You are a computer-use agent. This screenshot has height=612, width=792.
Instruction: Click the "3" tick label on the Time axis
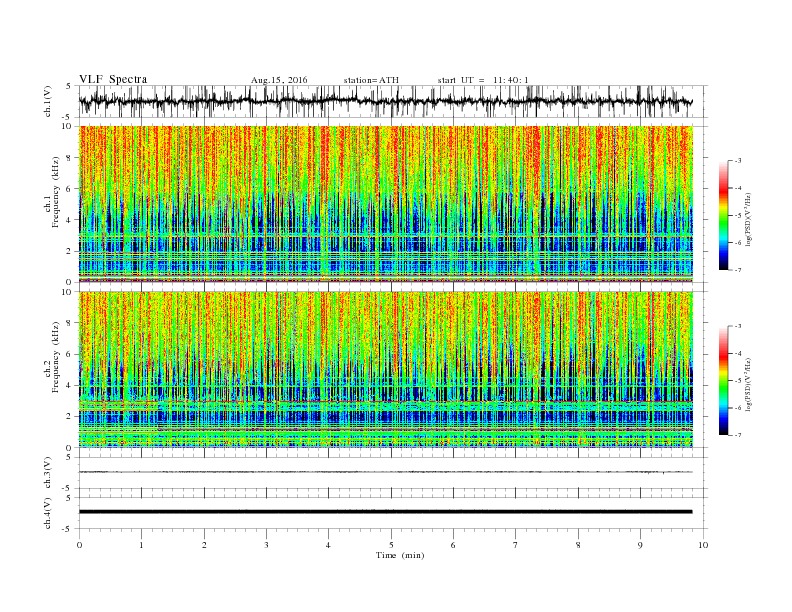266,545
